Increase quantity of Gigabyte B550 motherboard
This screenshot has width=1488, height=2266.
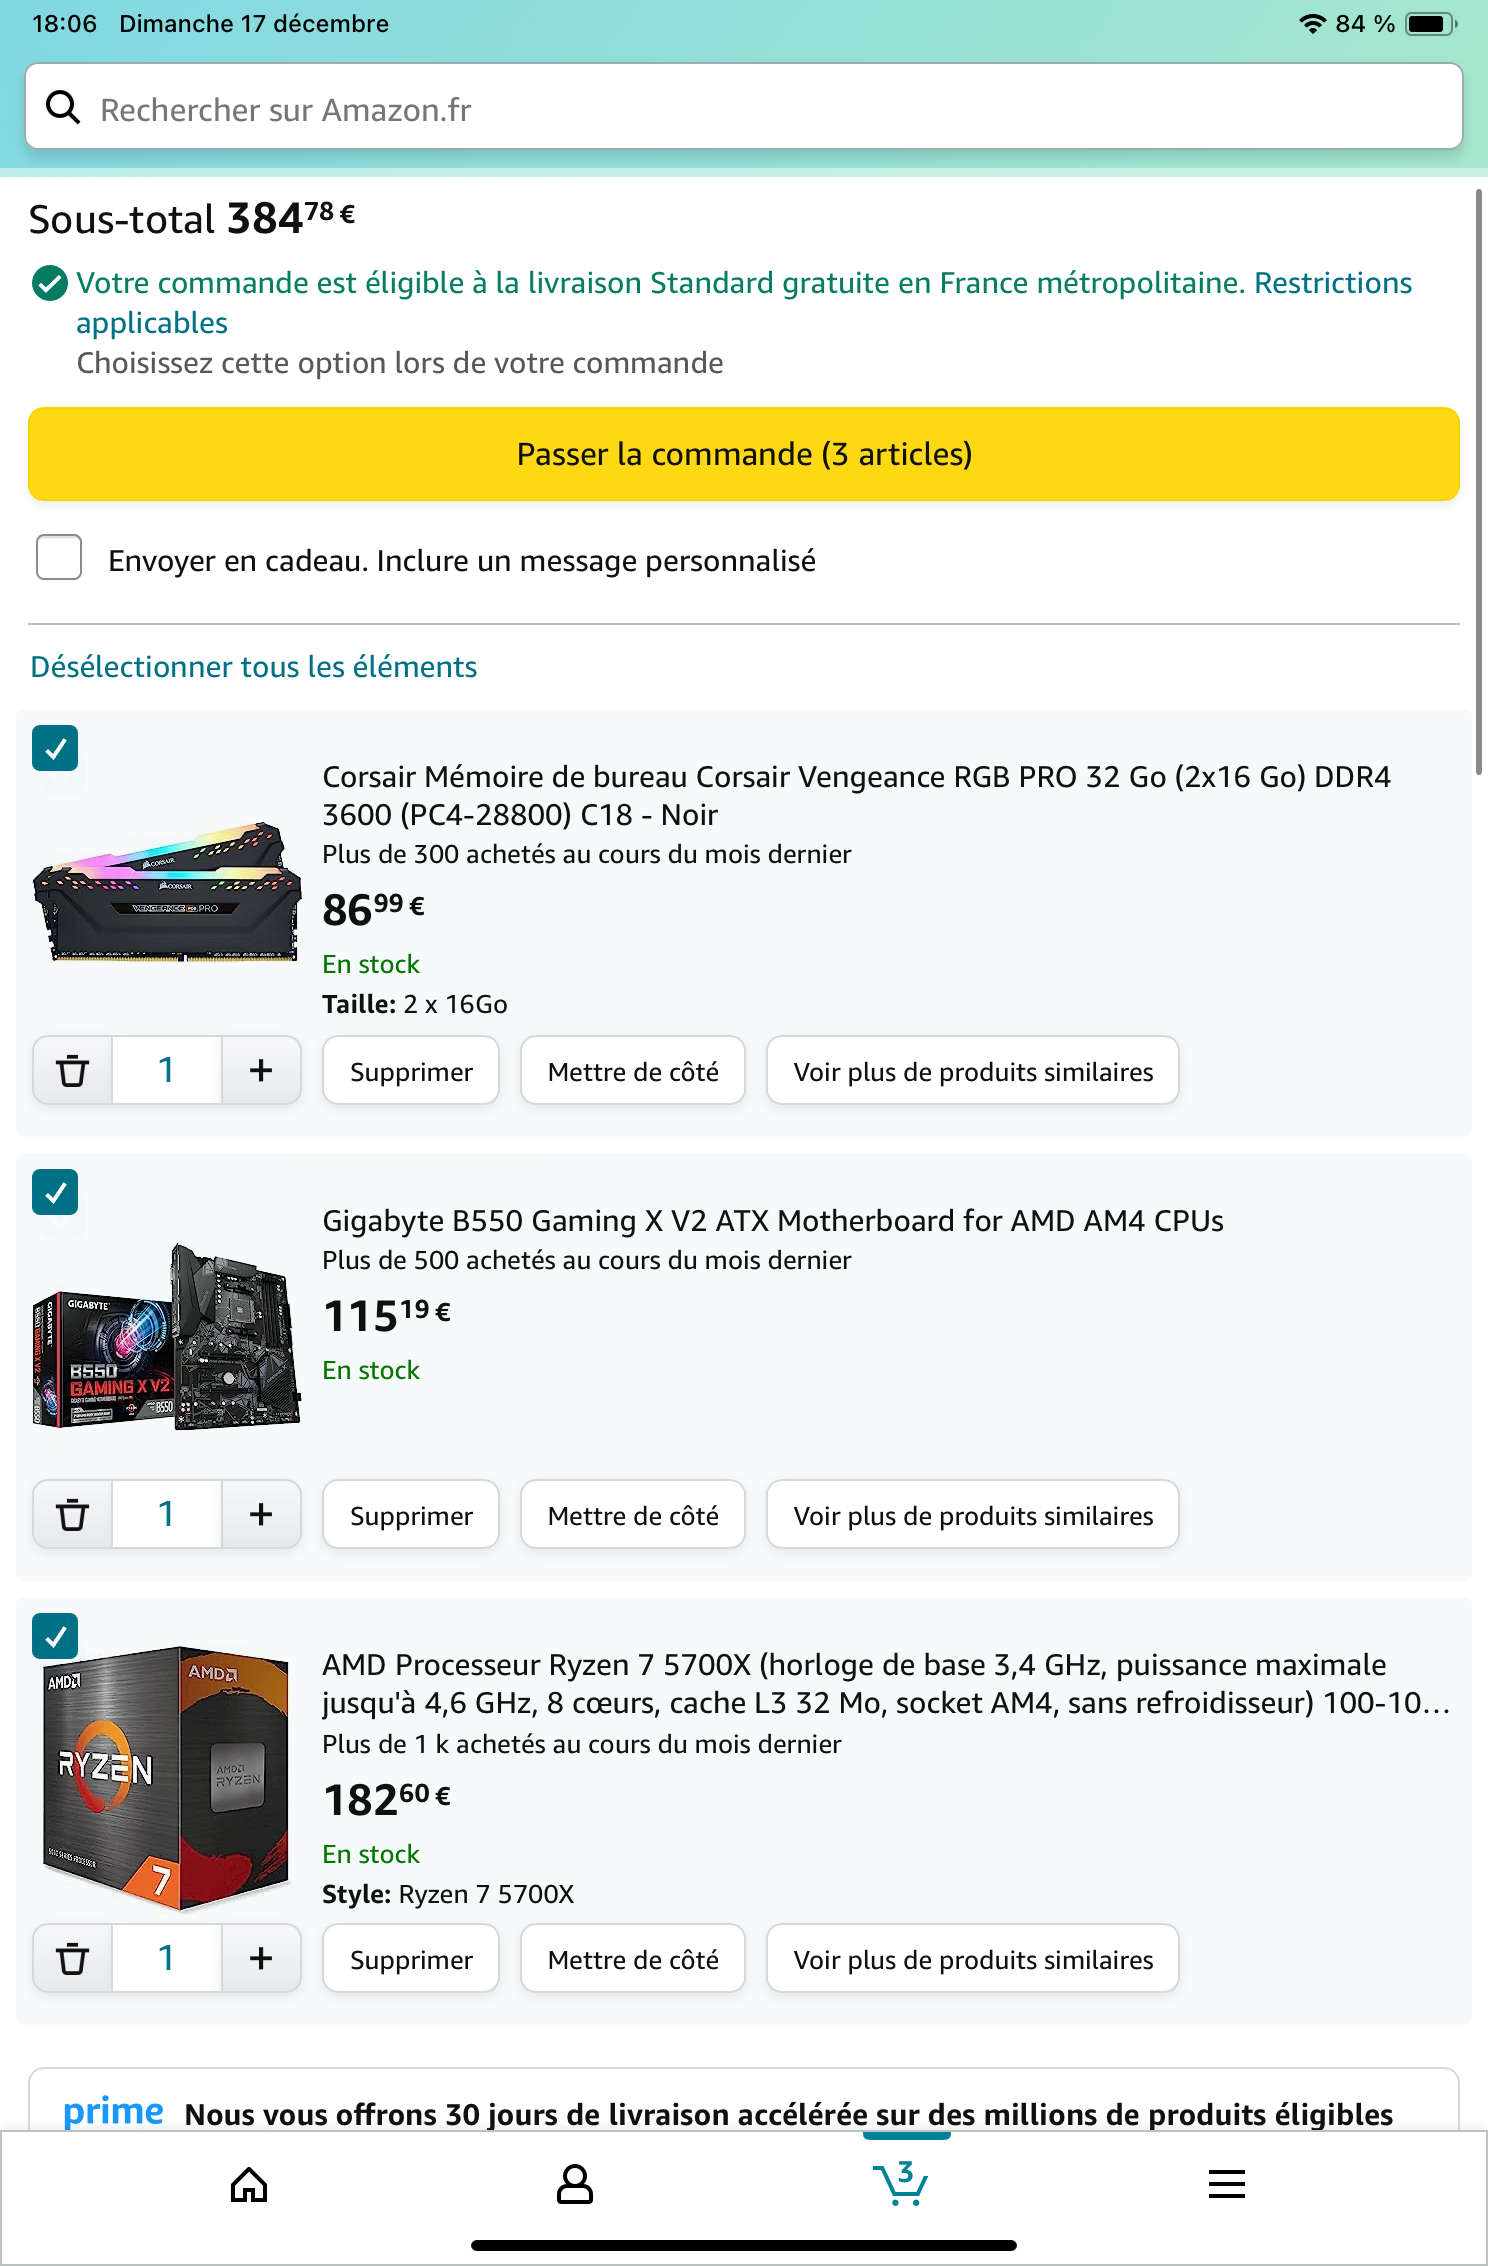click(261, 1514)
